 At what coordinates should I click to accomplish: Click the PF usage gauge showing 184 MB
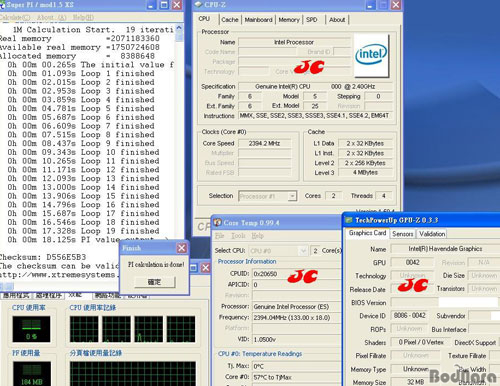[x=32, y=374]
